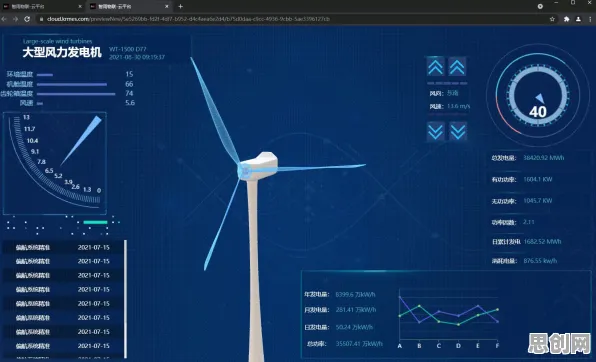Click the site lock icon in address bar
This screenshot has height=362, width=596.
click(42, 19)
